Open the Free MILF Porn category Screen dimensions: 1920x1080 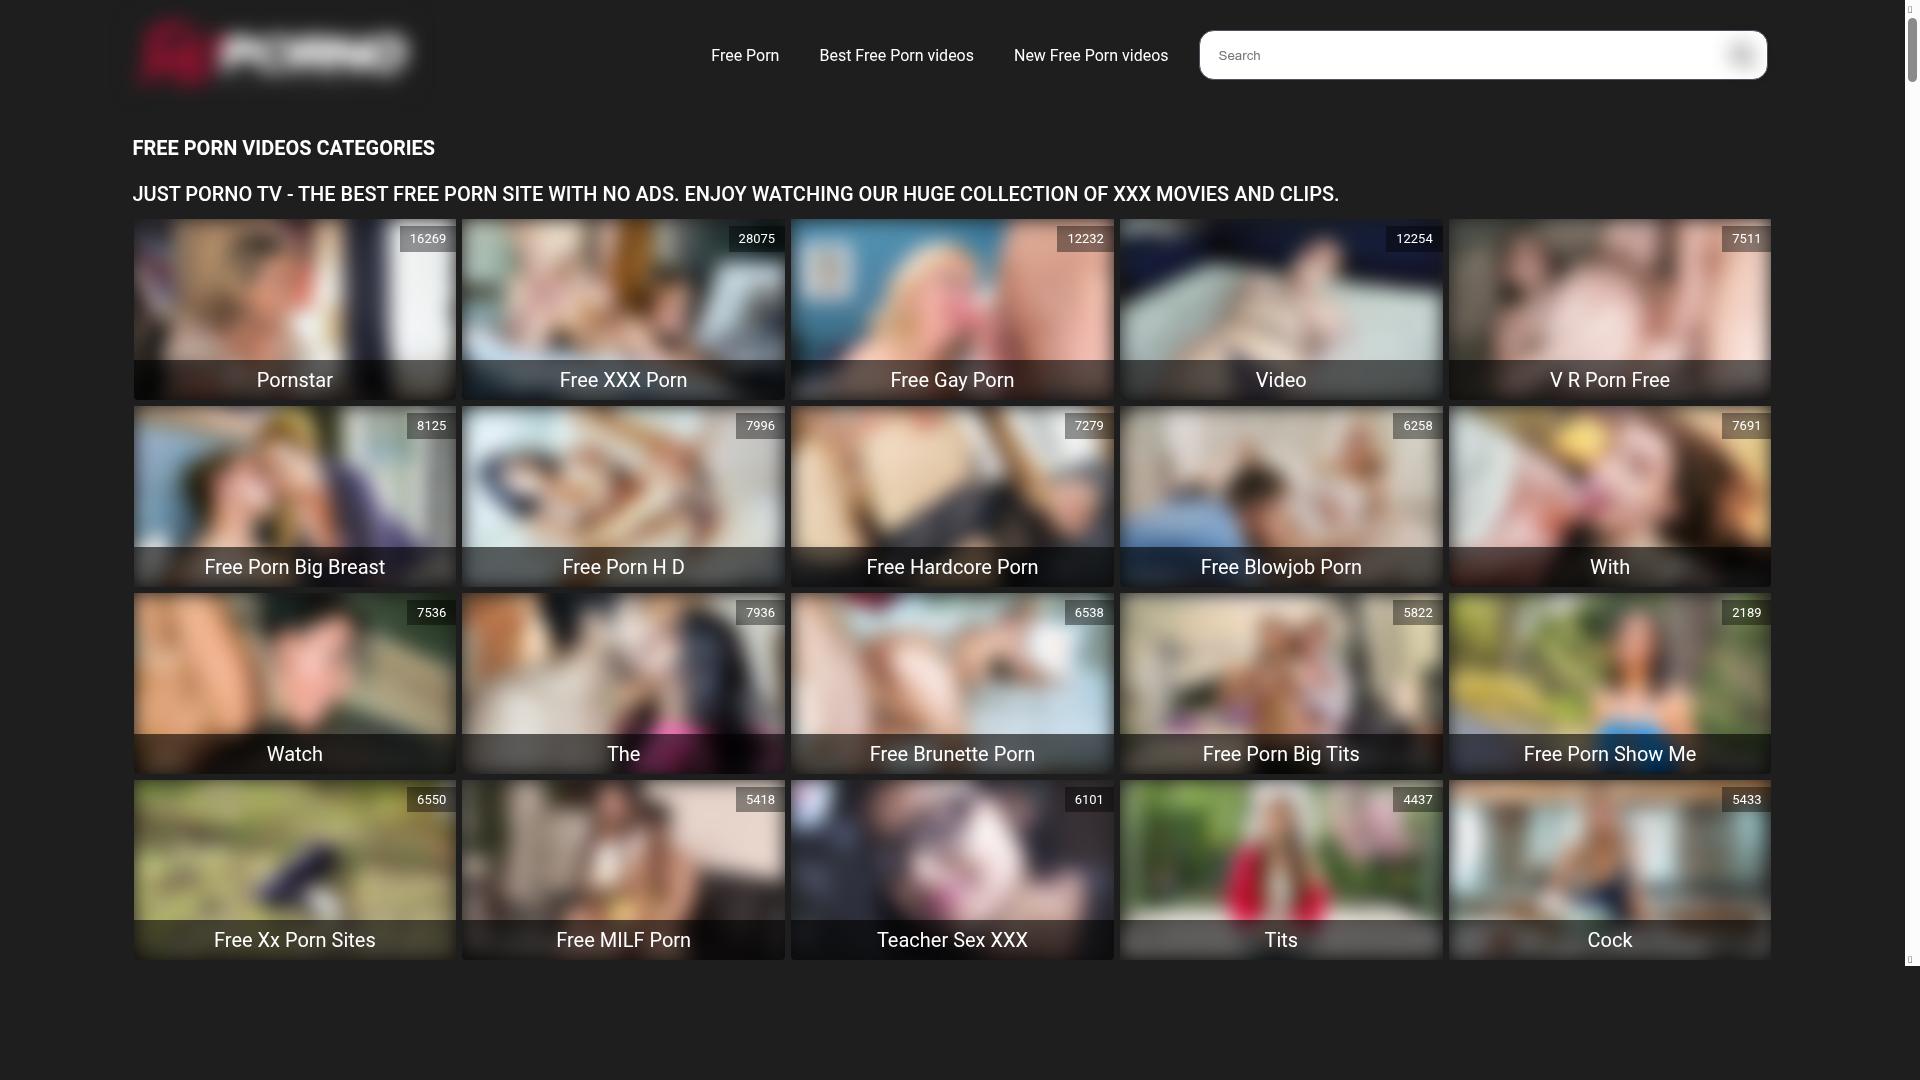click(x=622, y=870)
